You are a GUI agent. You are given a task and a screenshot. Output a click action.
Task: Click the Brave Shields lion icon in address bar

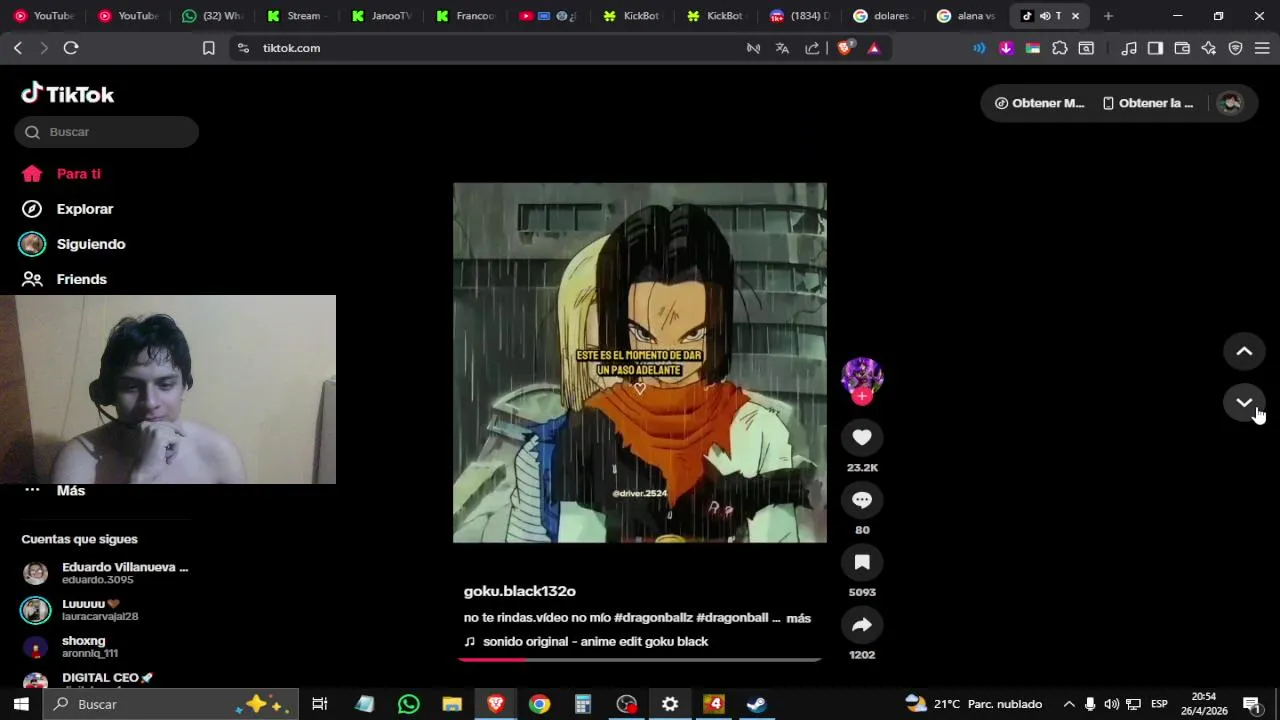pyautogui.click(x=845, y=48)
